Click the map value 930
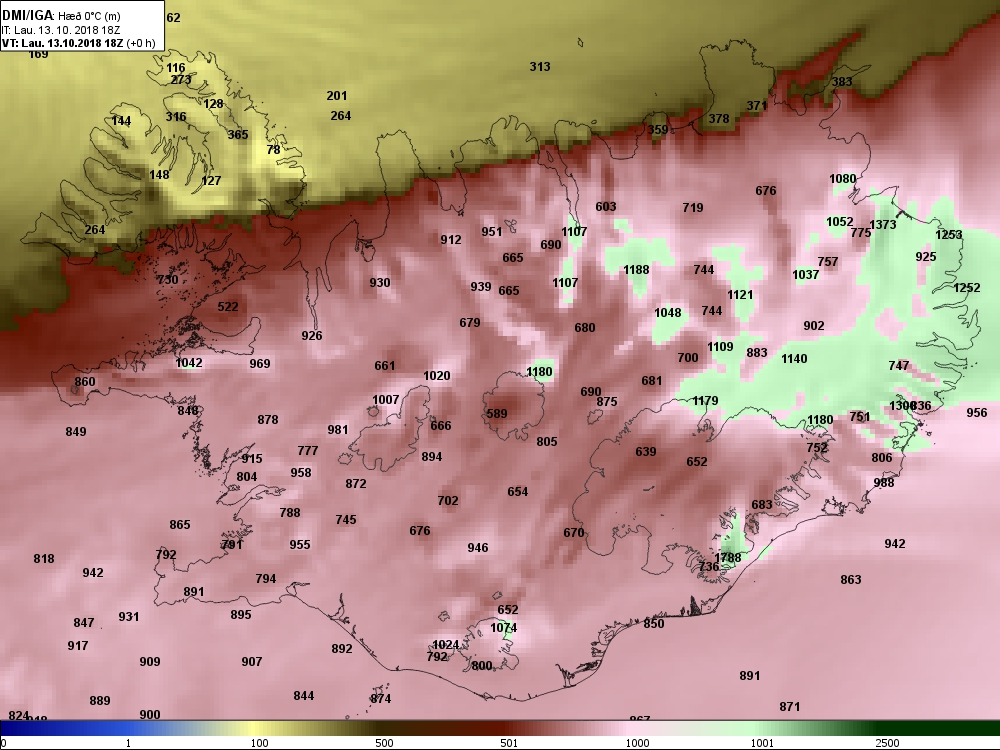Viewport: 1000px width, 750px height. [x=379, y=283]
